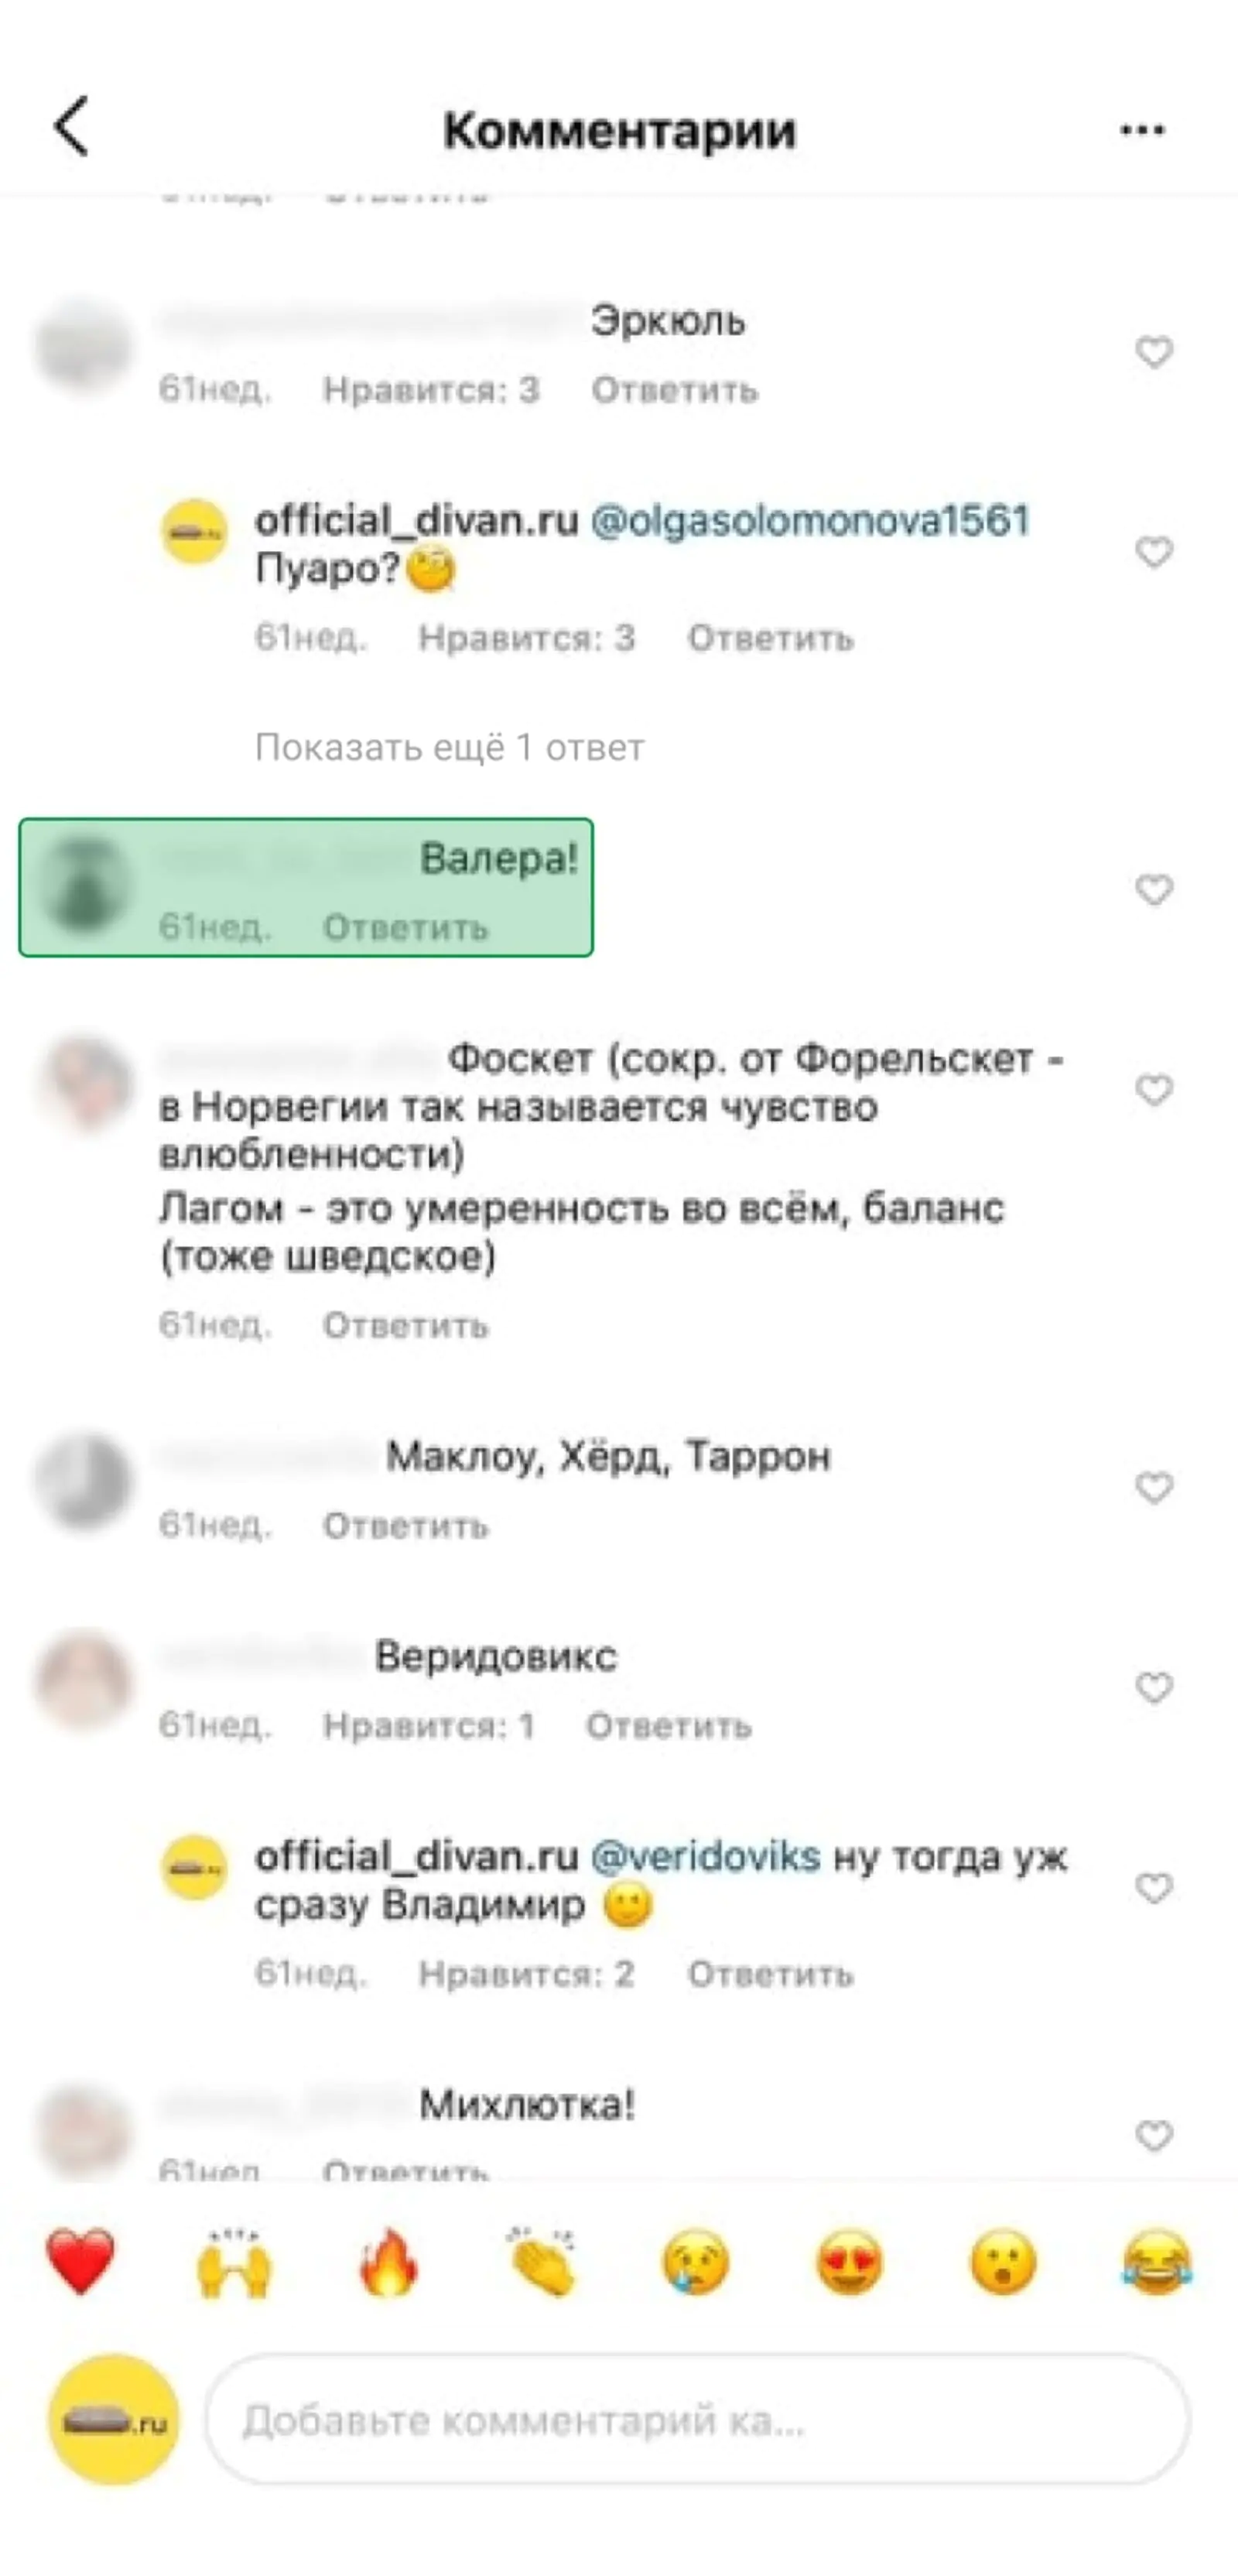Go back using the top-left arrow
1238x2576 pixels.
[x=72, y=127]
